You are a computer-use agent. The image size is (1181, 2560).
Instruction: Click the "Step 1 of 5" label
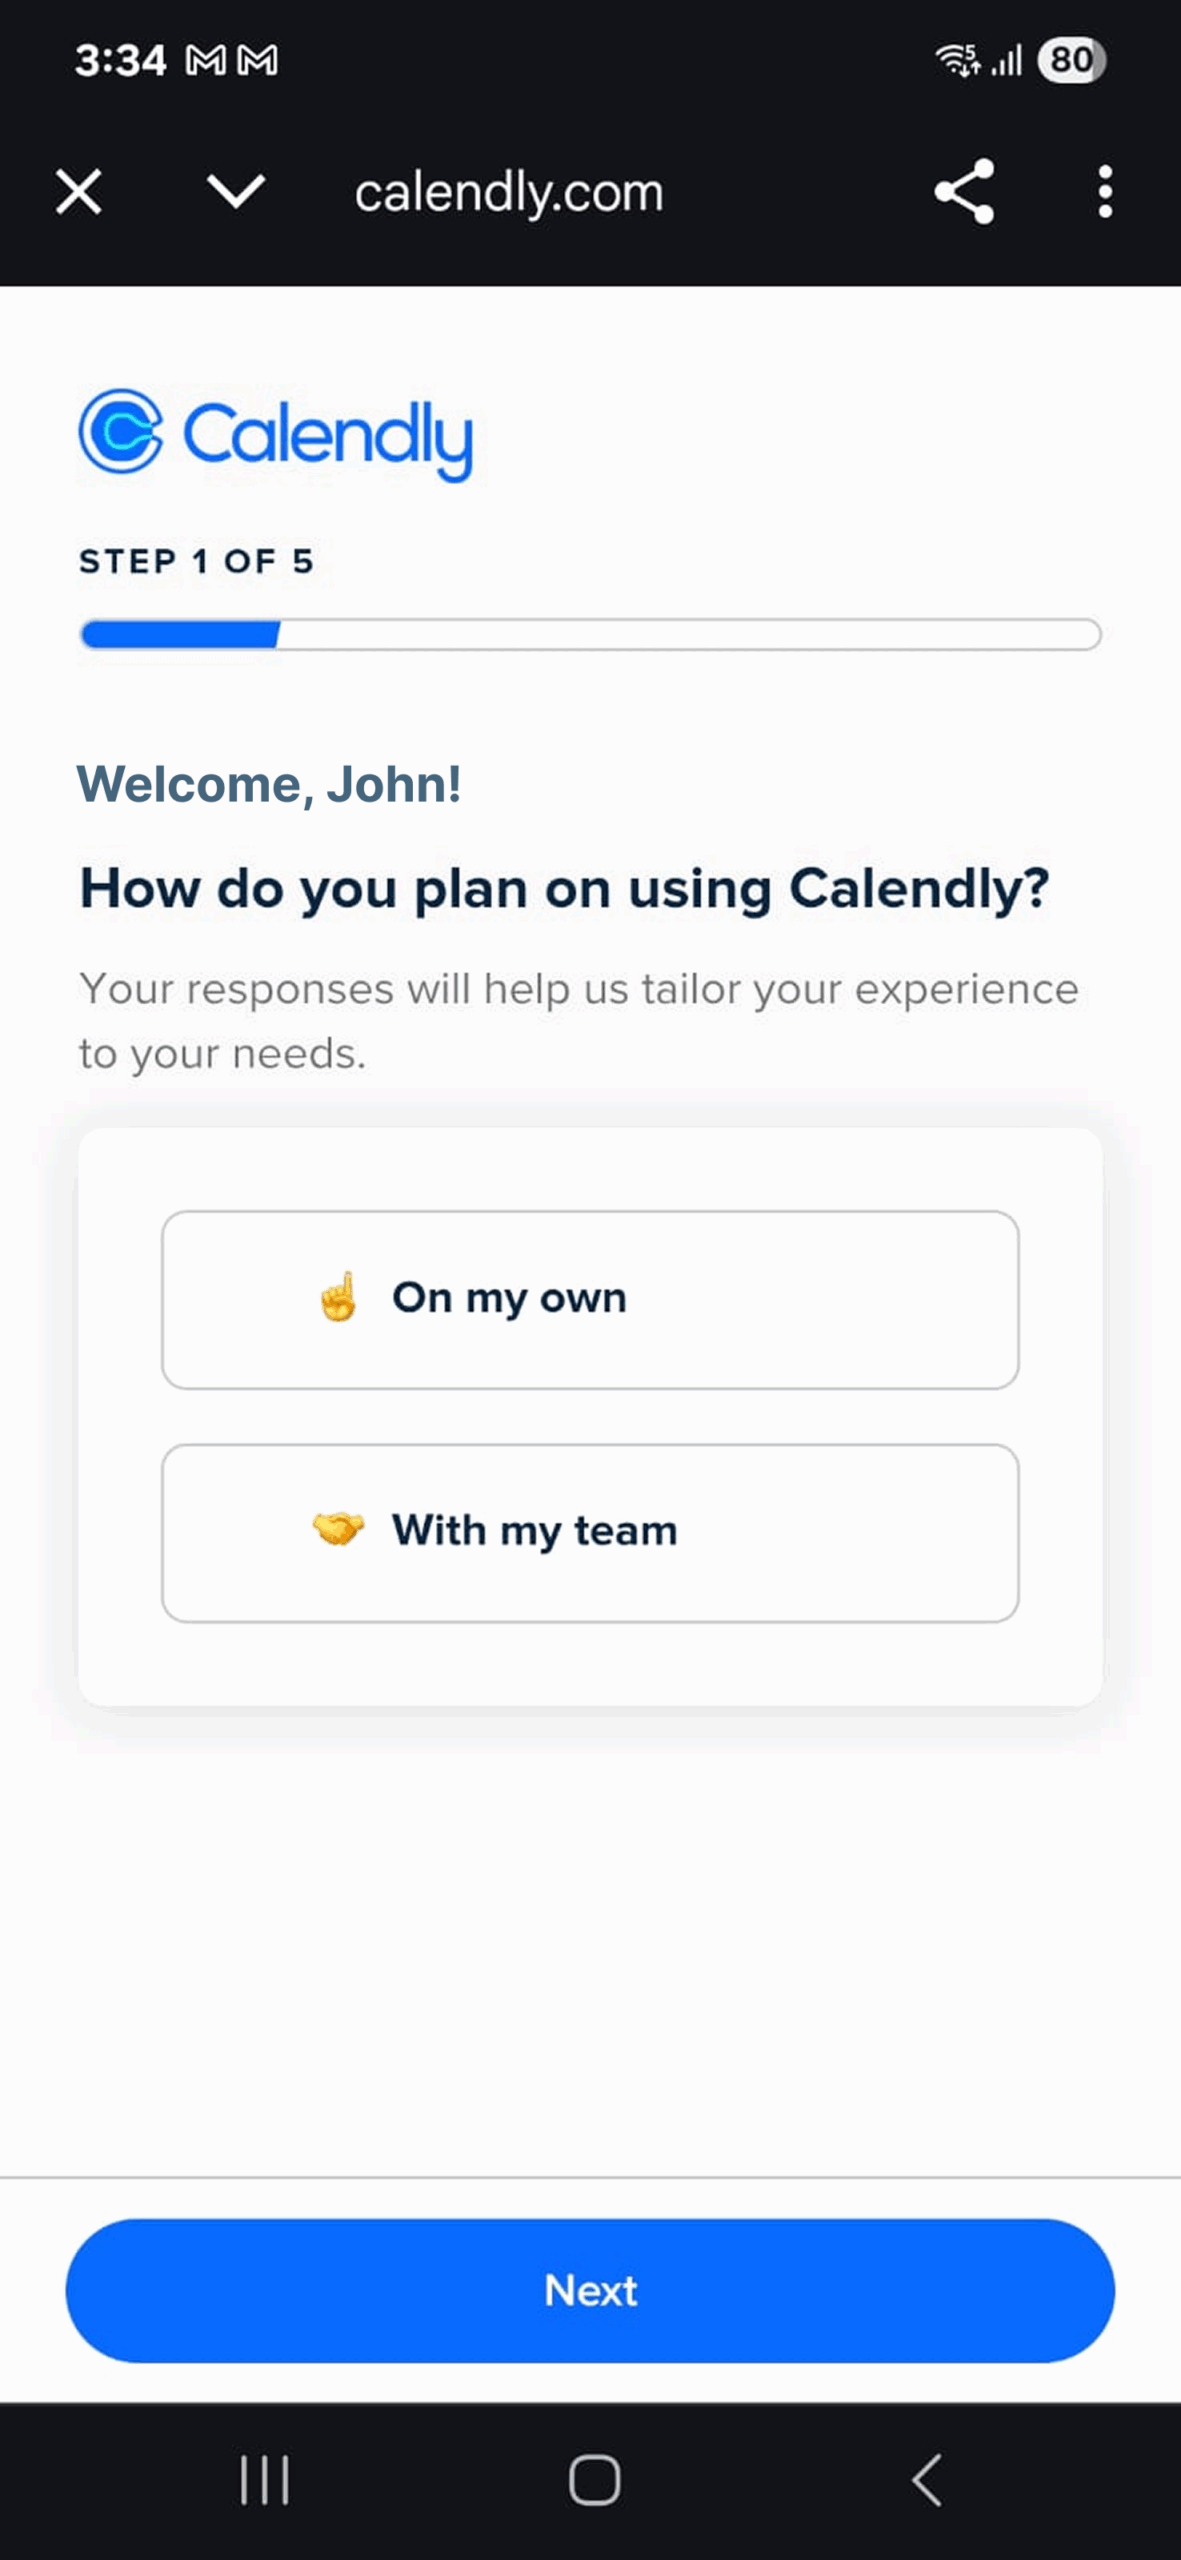coord(197,561)
